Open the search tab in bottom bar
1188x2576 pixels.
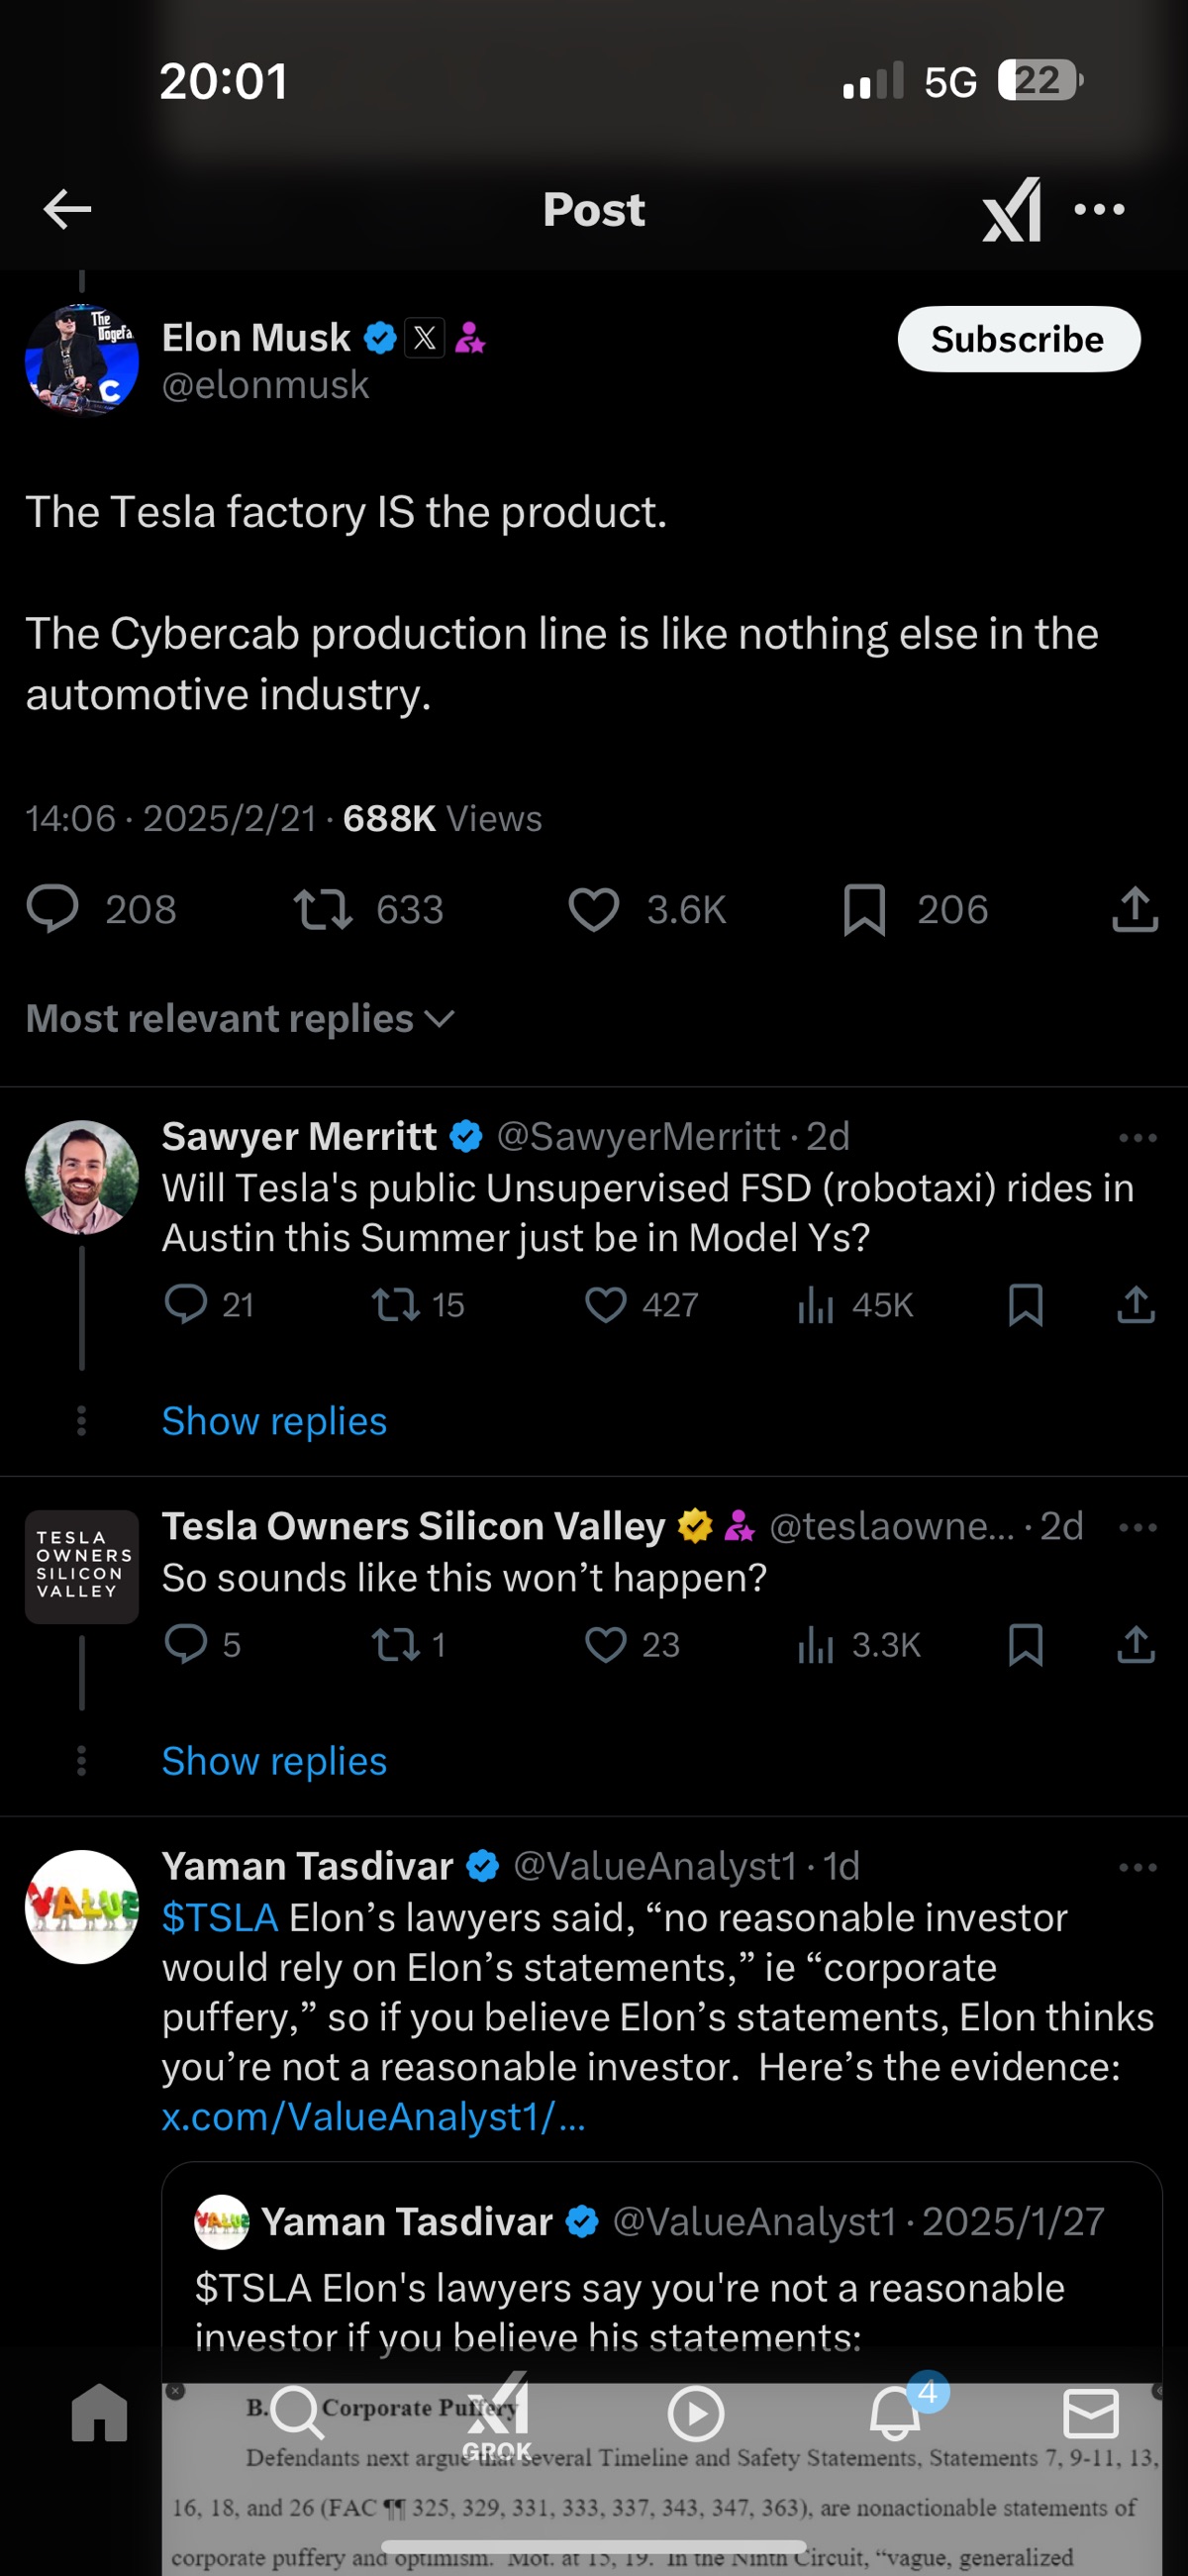pyautogui.click(x=297, y=2414)
